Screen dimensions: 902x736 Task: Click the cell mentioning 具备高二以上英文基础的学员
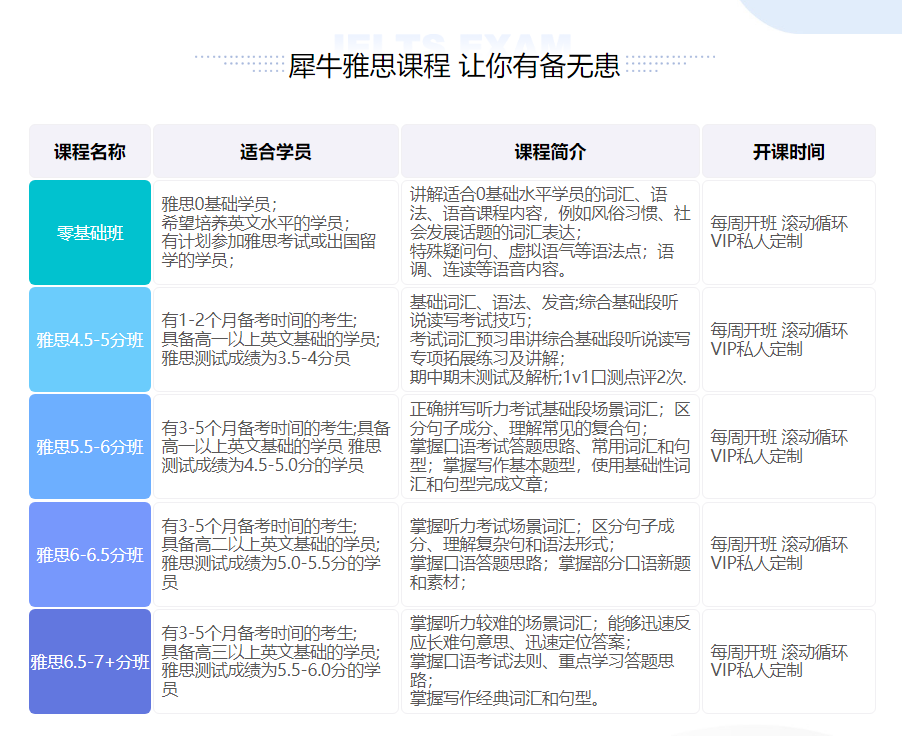click(x=276, y=554)
